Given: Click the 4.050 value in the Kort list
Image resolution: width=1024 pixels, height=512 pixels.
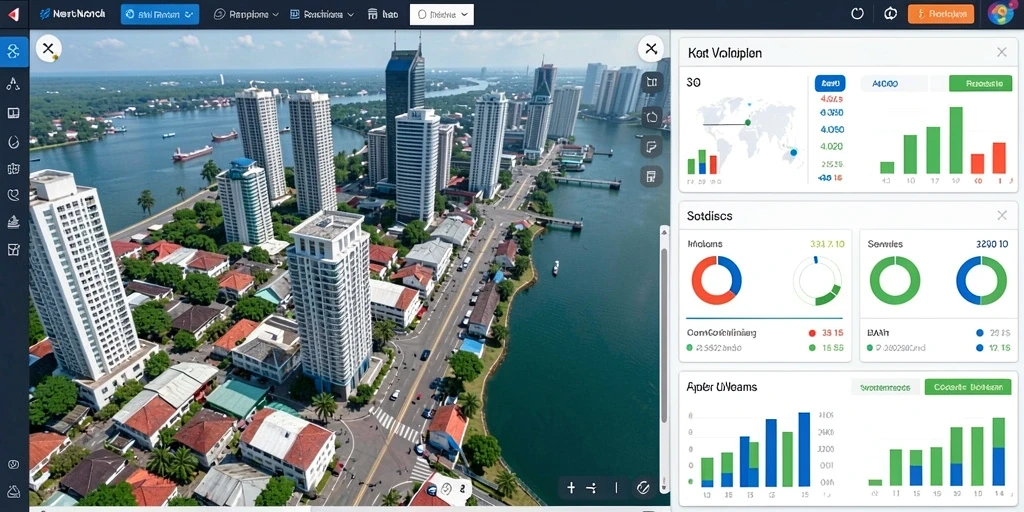Looking at the screenshot, I should coord(831,129).
